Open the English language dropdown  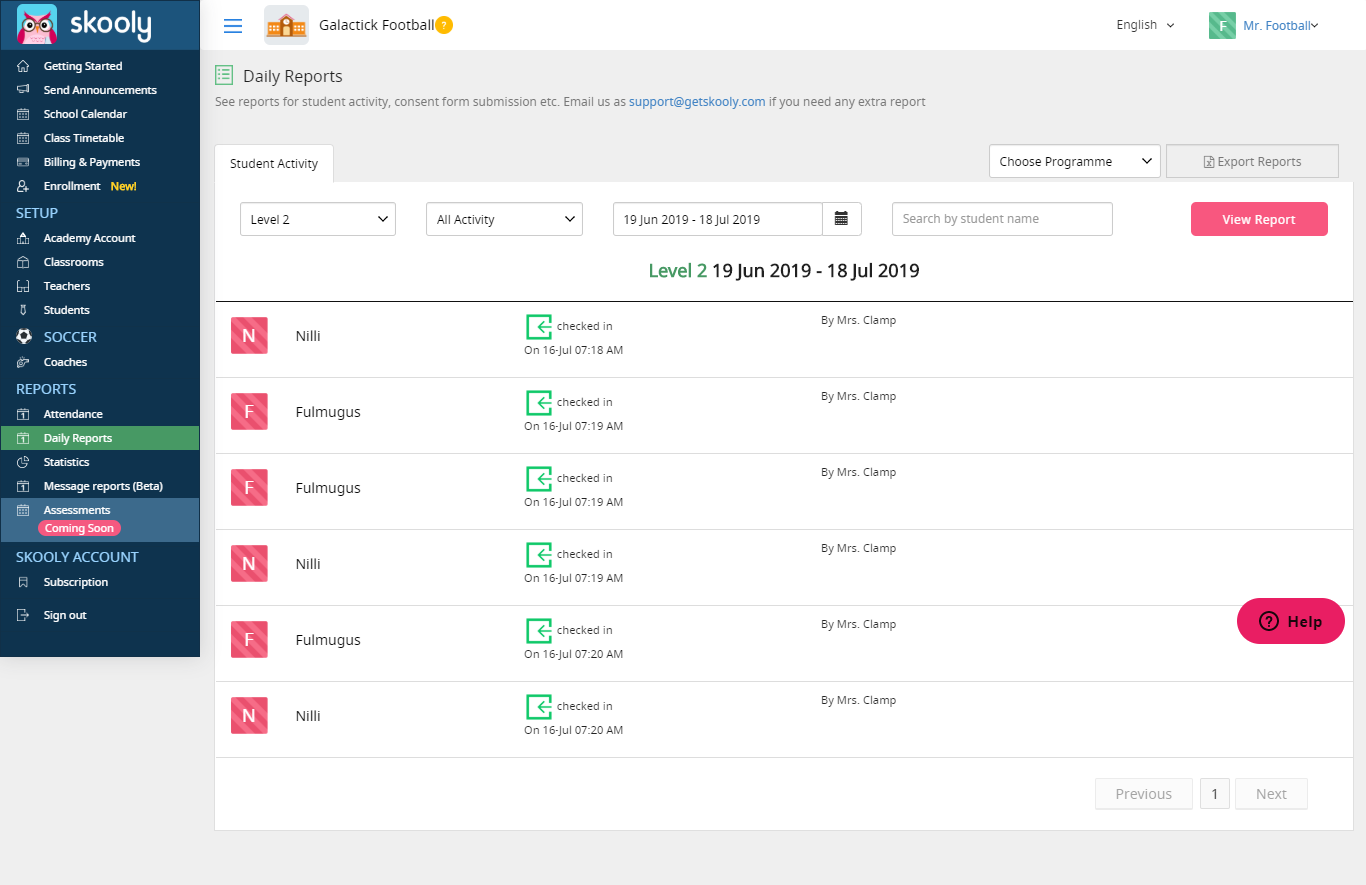[x=1145, y=25]
